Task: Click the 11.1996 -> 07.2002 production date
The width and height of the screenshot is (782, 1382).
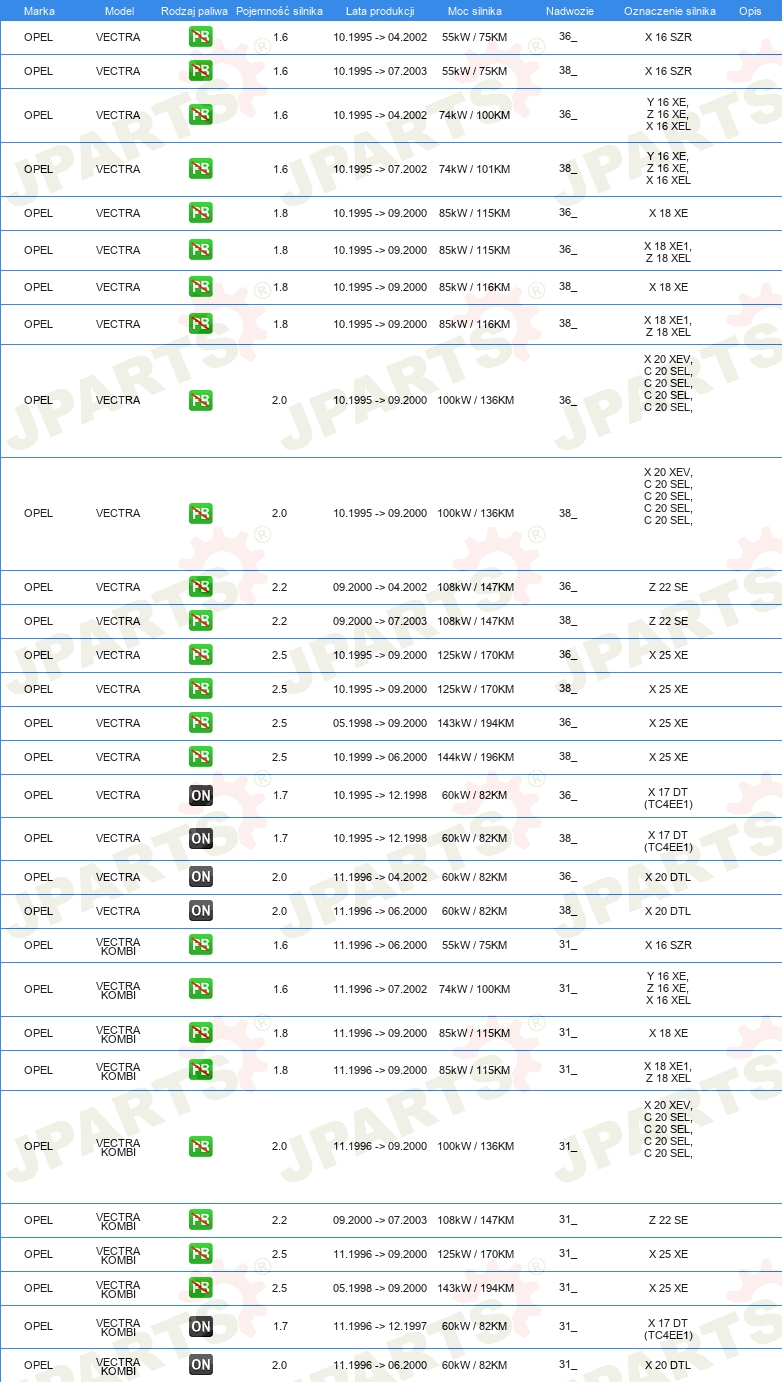Action: (380, 989)
